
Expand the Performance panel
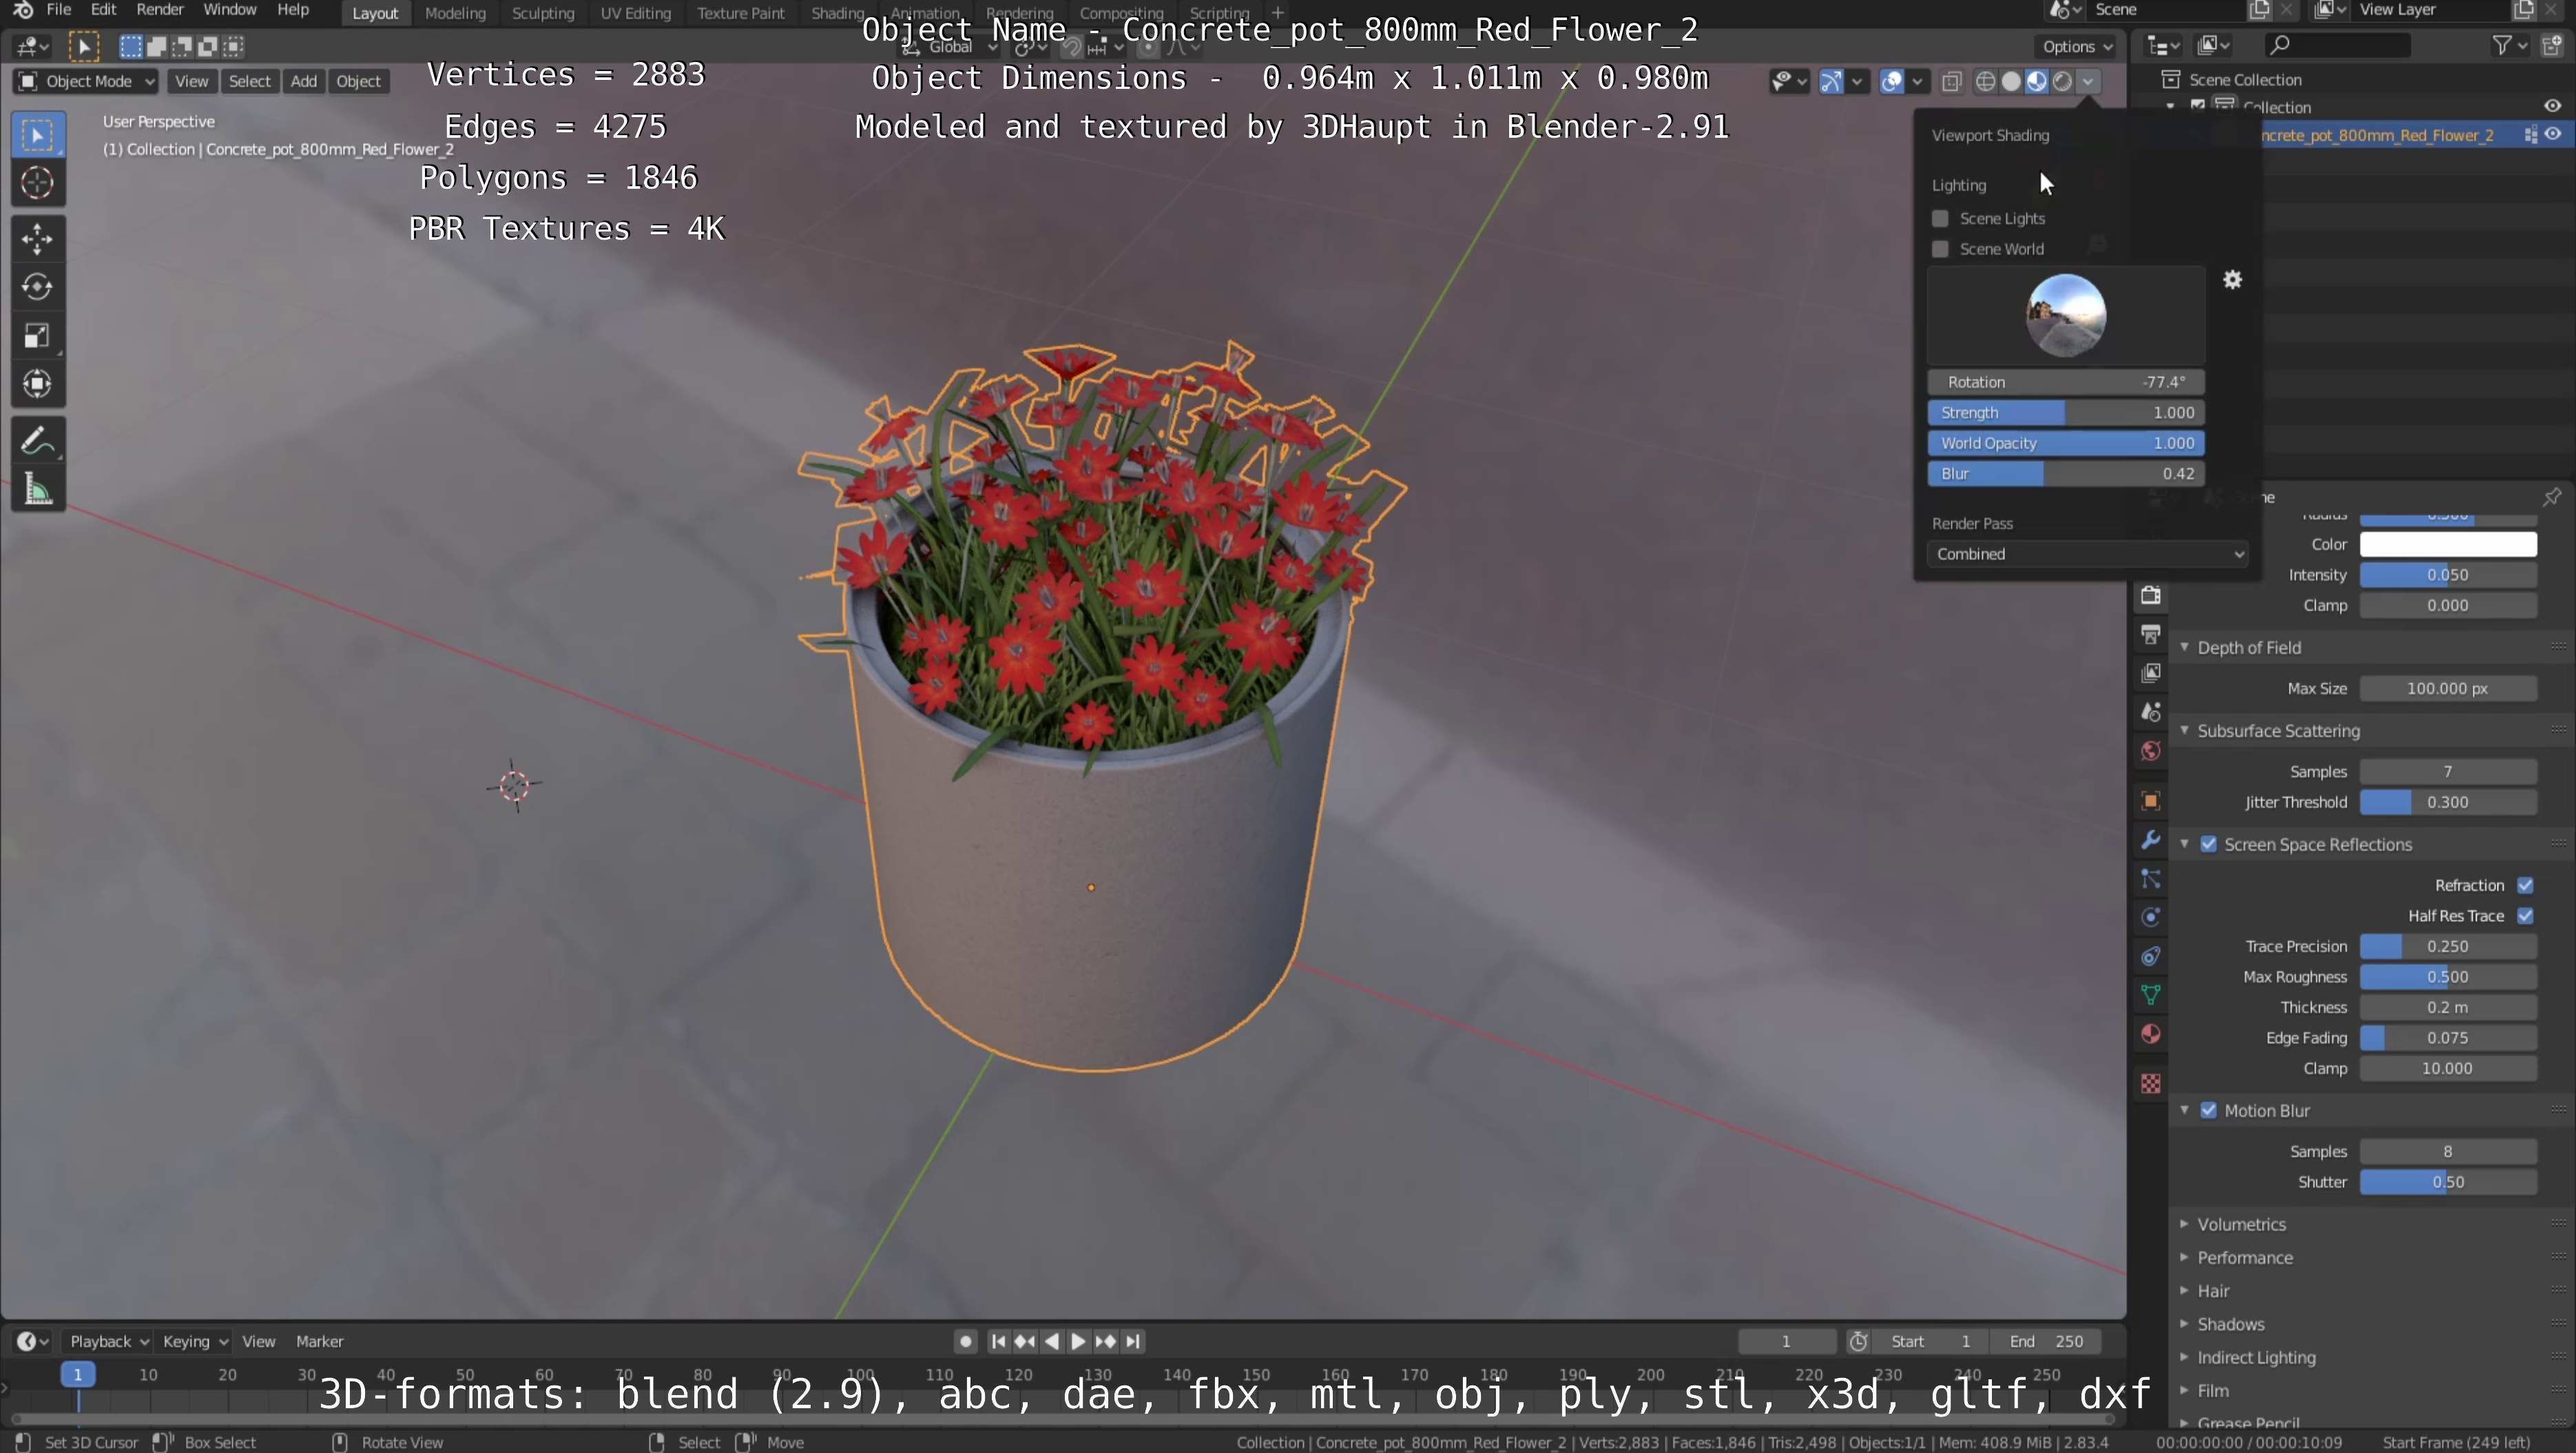pyautogui.click(x=2245, y=1258)
